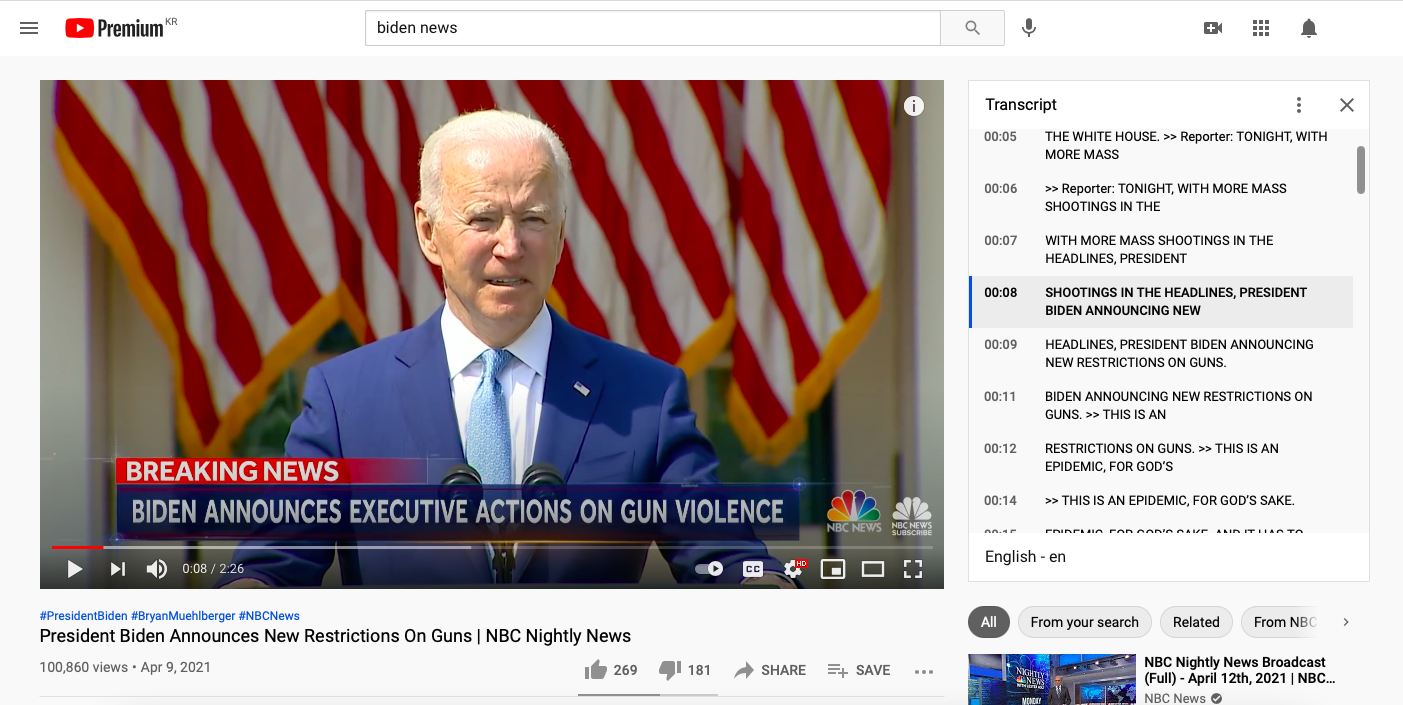Open player settings gear
The image size is (1403, 705).
[794, 569]
